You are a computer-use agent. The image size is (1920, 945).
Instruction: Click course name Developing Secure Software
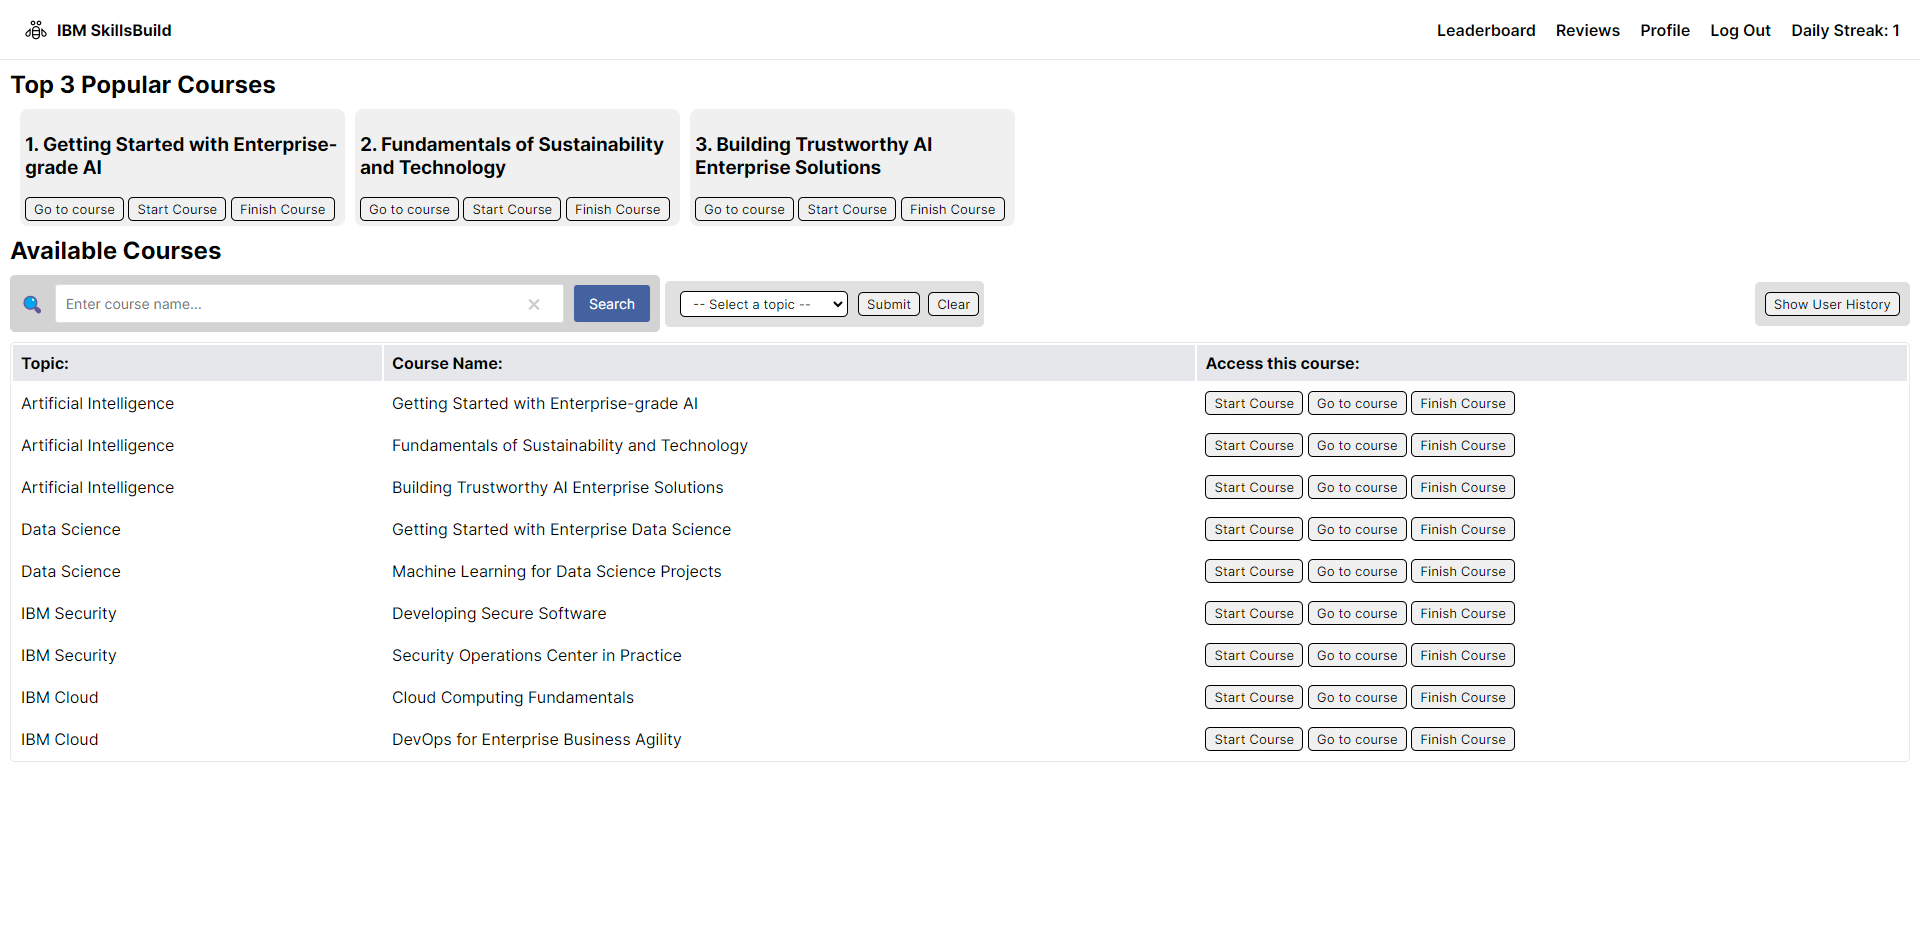(499, 613)
